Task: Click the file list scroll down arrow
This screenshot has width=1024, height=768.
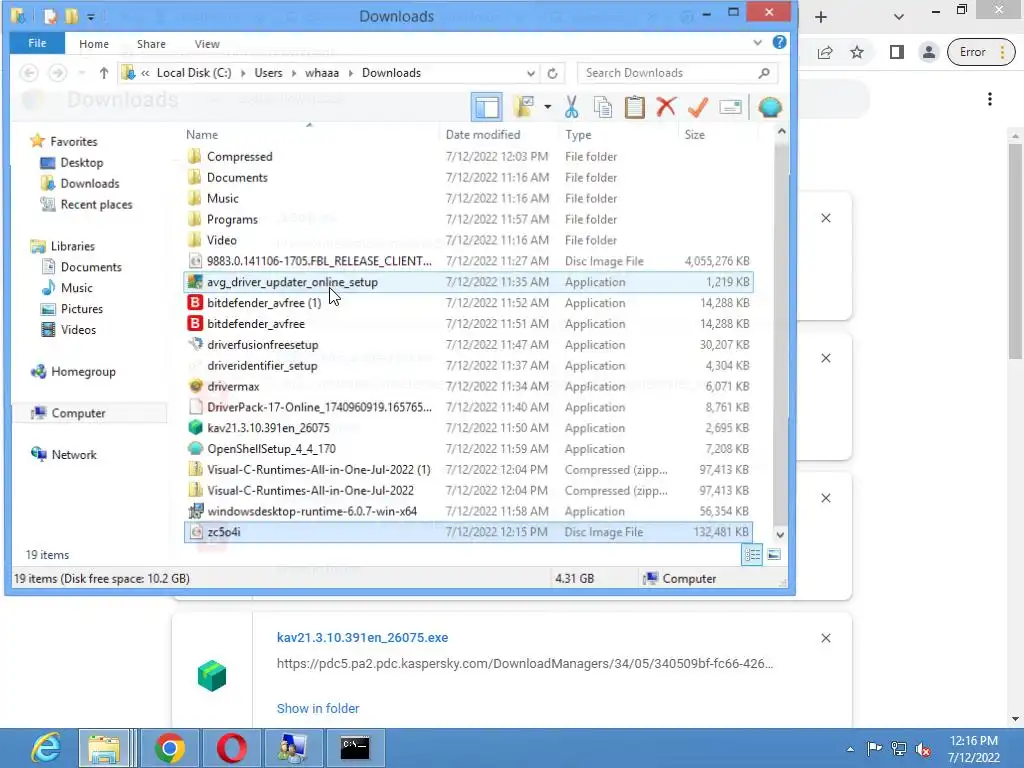Action: tap(780, 534)
